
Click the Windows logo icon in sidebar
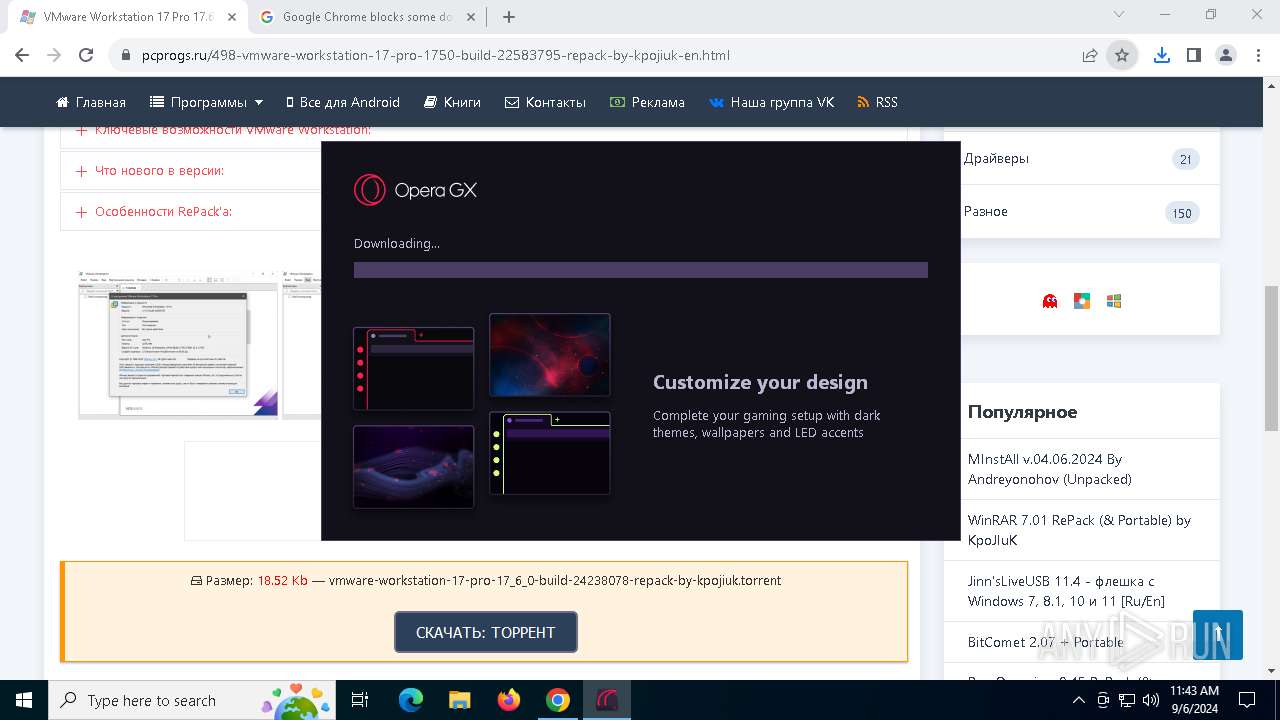point(1114,301)
